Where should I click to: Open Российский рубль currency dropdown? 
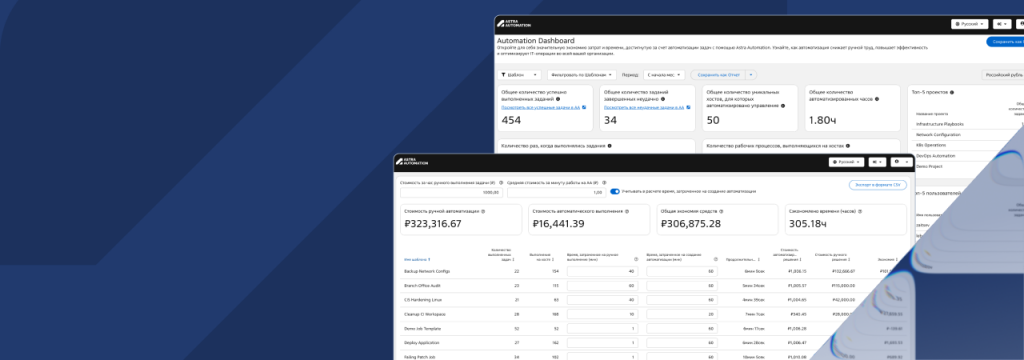pyautogui.click(x=1003, y=75)
